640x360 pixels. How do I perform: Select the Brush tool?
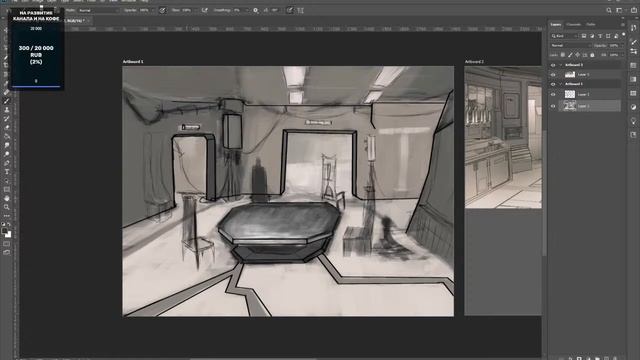(x=7, y=101)
